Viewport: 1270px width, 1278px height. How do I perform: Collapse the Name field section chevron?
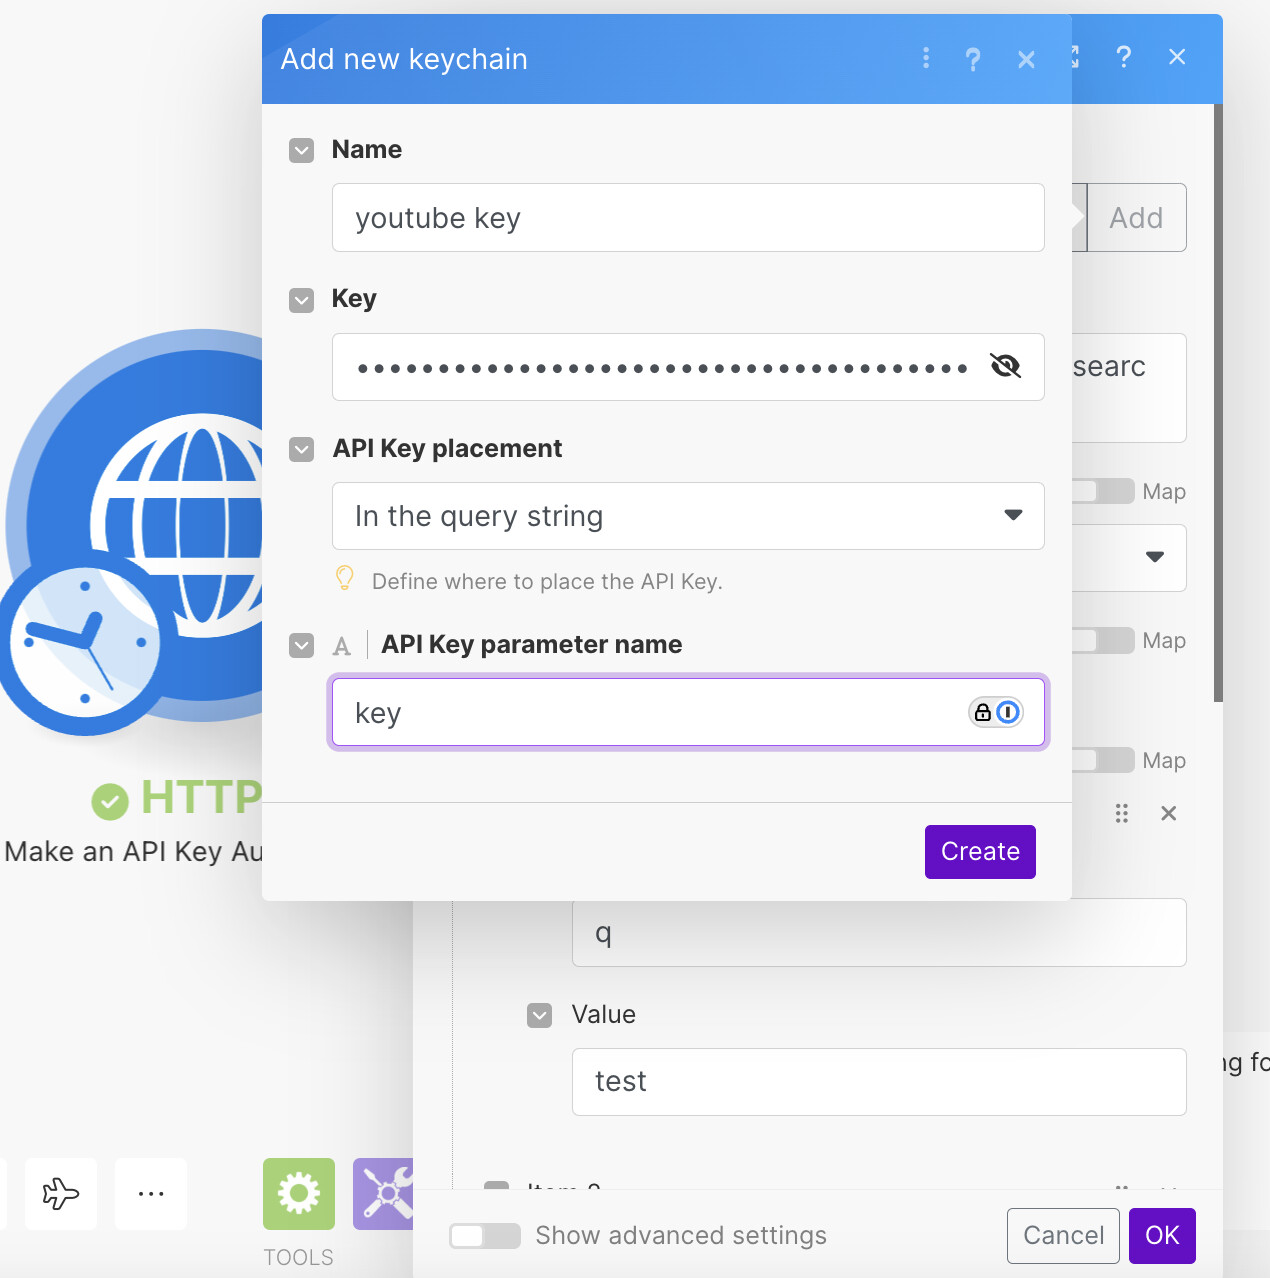click(x=301, y=150)
